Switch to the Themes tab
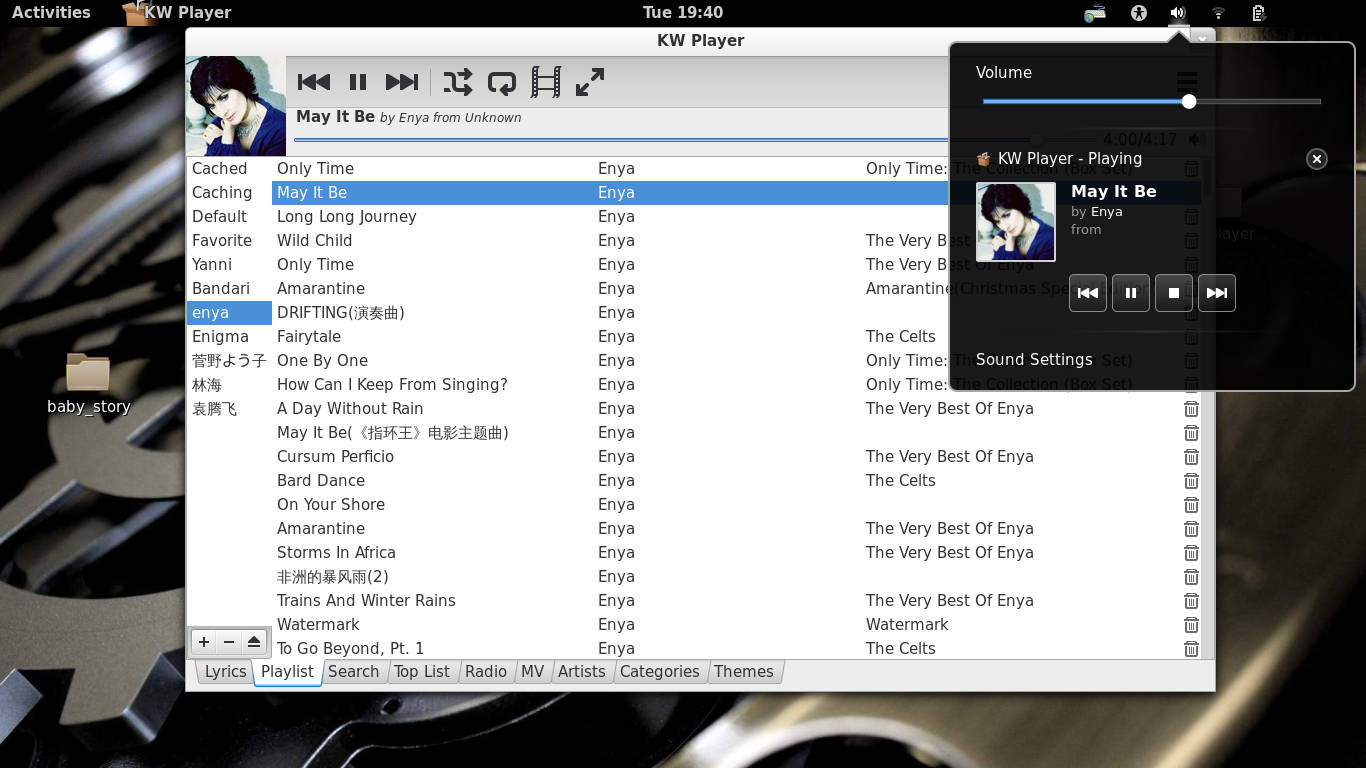The image size is (1366, 768). tap(744, 672)
